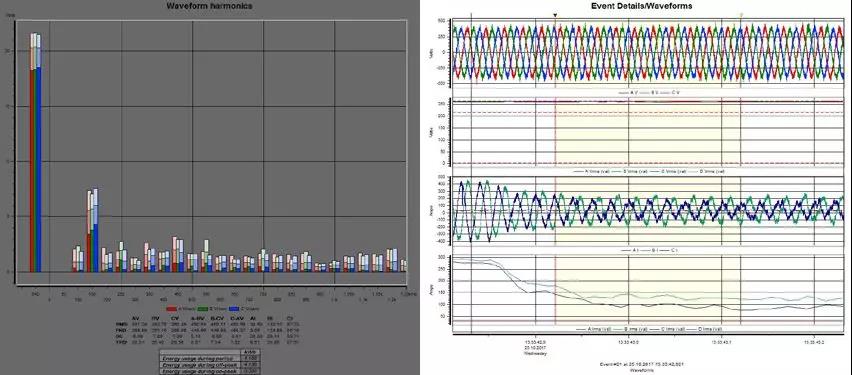This screenshot has width=852, height=375.
Task: Click the 'CV' column header in harmonics table
Action: coord(175,318)
